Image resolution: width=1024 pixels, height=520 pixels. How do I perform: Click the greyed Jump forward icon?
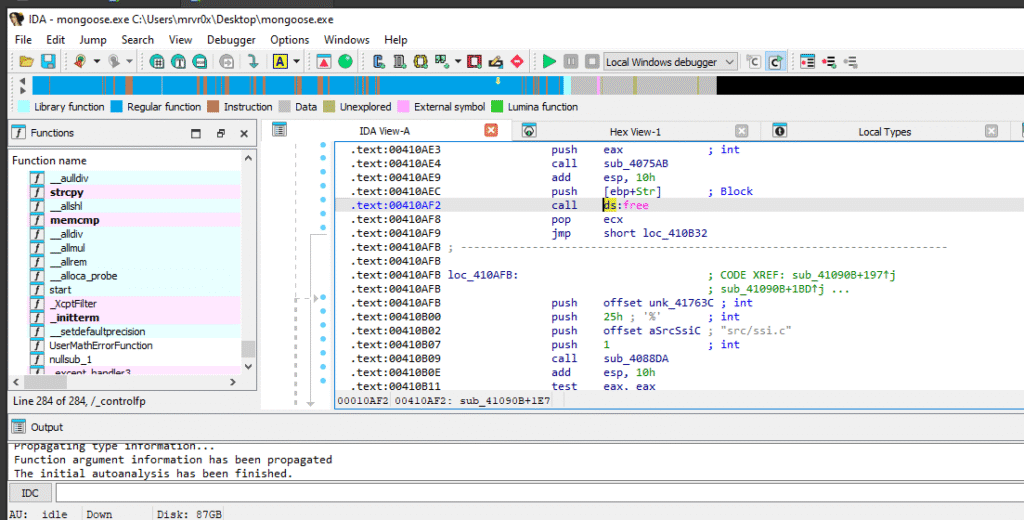(114, 61)
